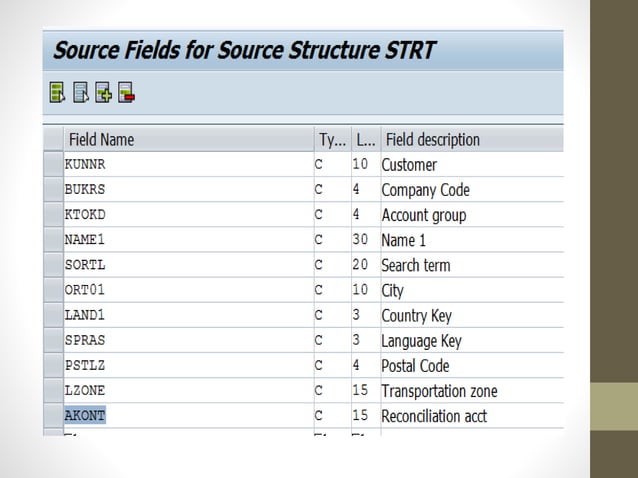Click the L... length column header
Image resolution: width=638 pixels, height=478 pixels.
click(x=363, y=140)
